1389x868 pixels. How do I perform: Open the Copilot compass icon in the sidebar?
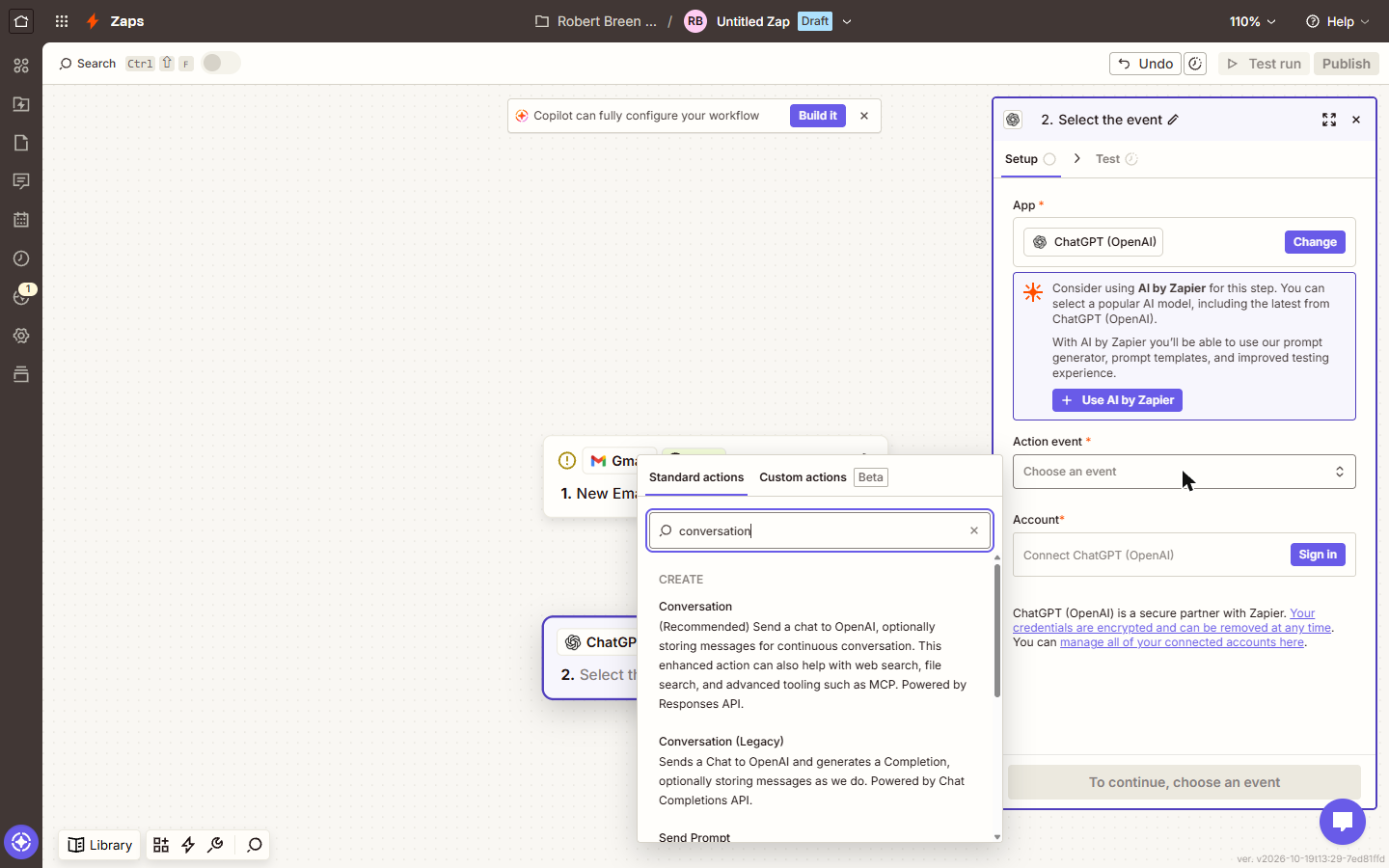tap(21, 841)
